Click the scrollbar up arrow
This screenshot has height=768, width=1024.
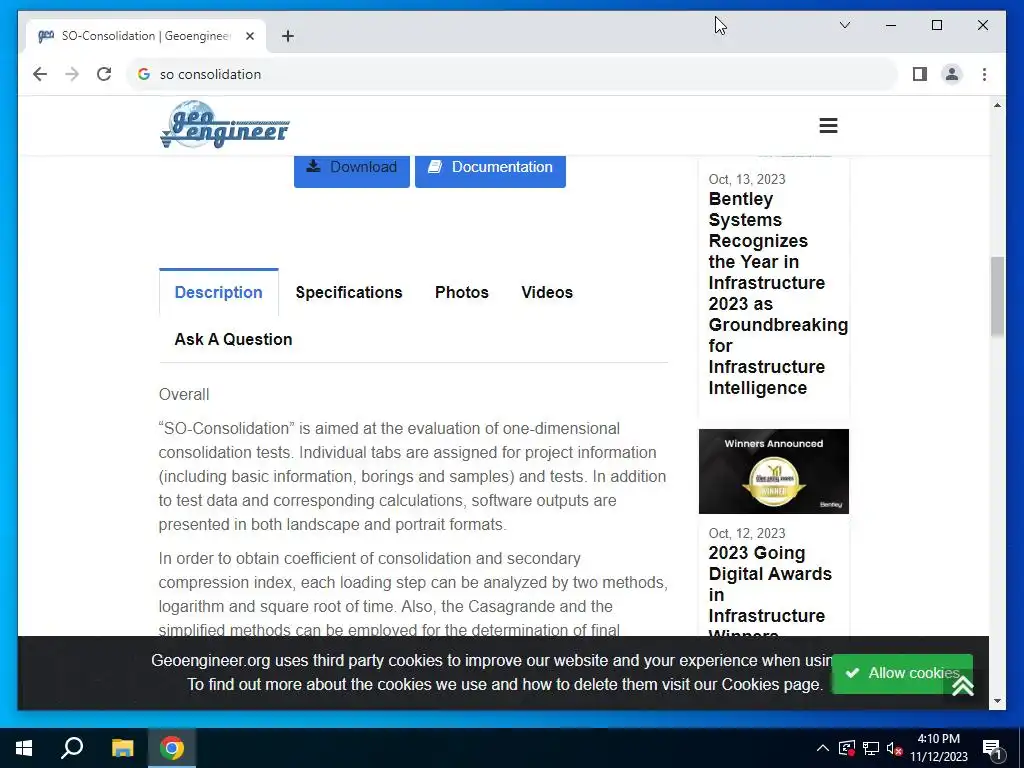997,104
